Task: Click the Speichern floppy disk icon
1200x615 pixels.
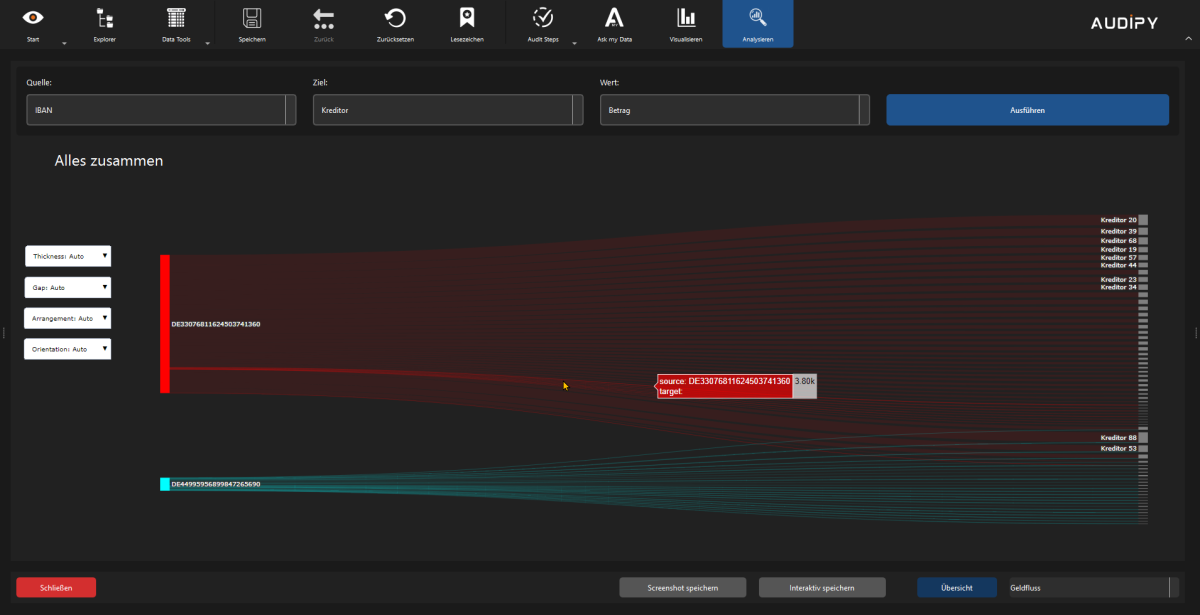Action: [x=252, y=18]
